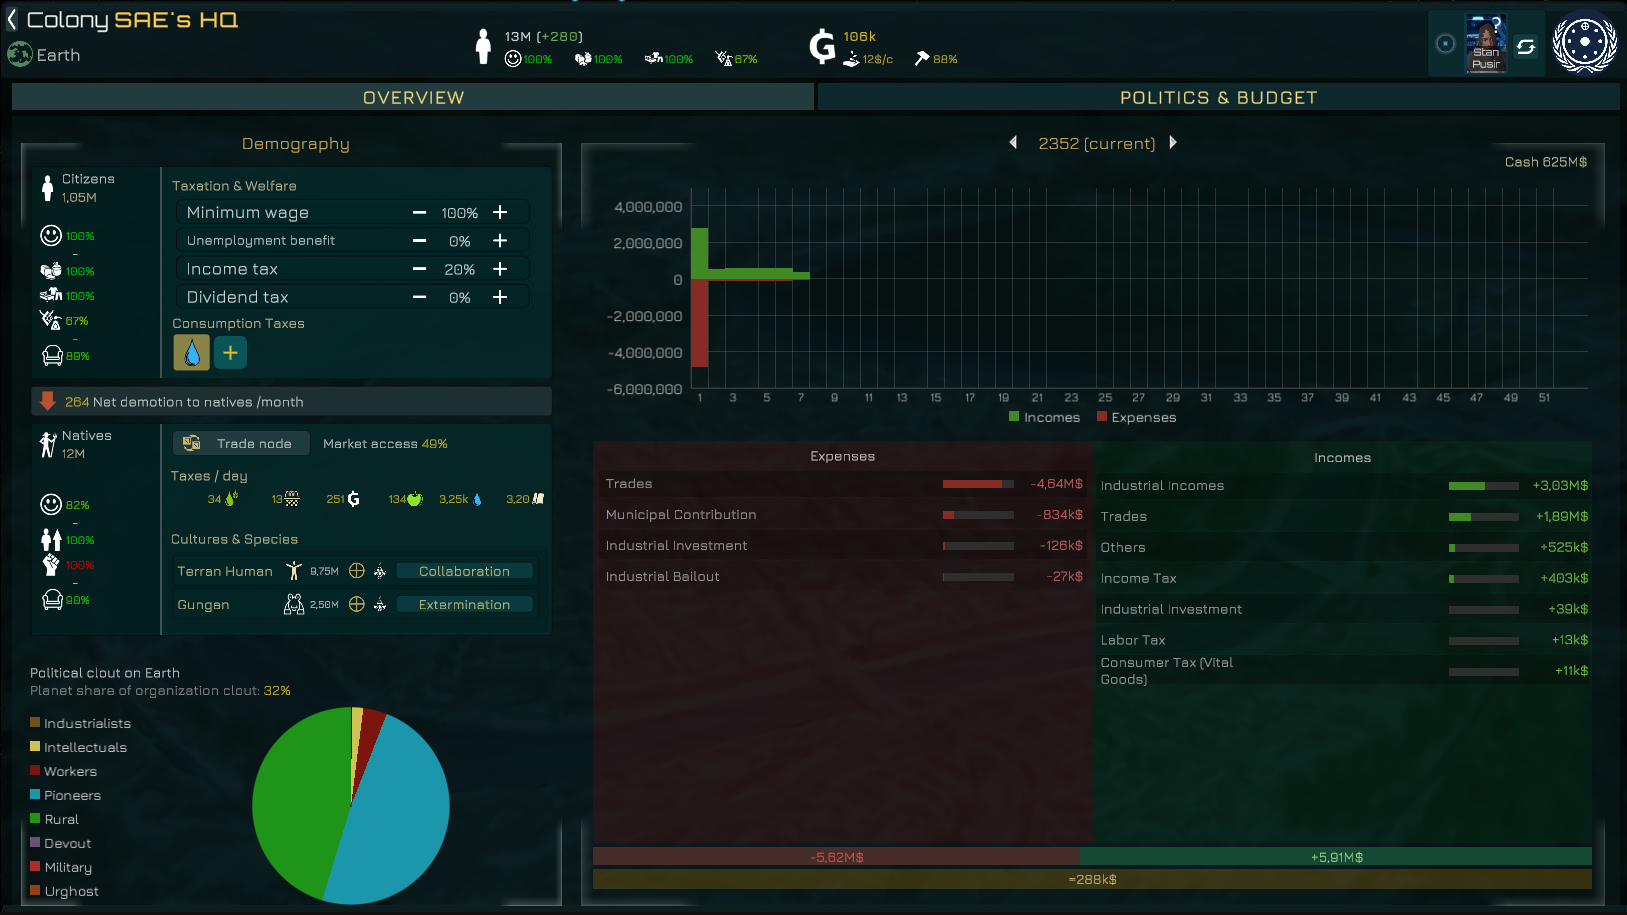Increase the Minimum wage value
1627x915 pixels.
tap(500, 212)
